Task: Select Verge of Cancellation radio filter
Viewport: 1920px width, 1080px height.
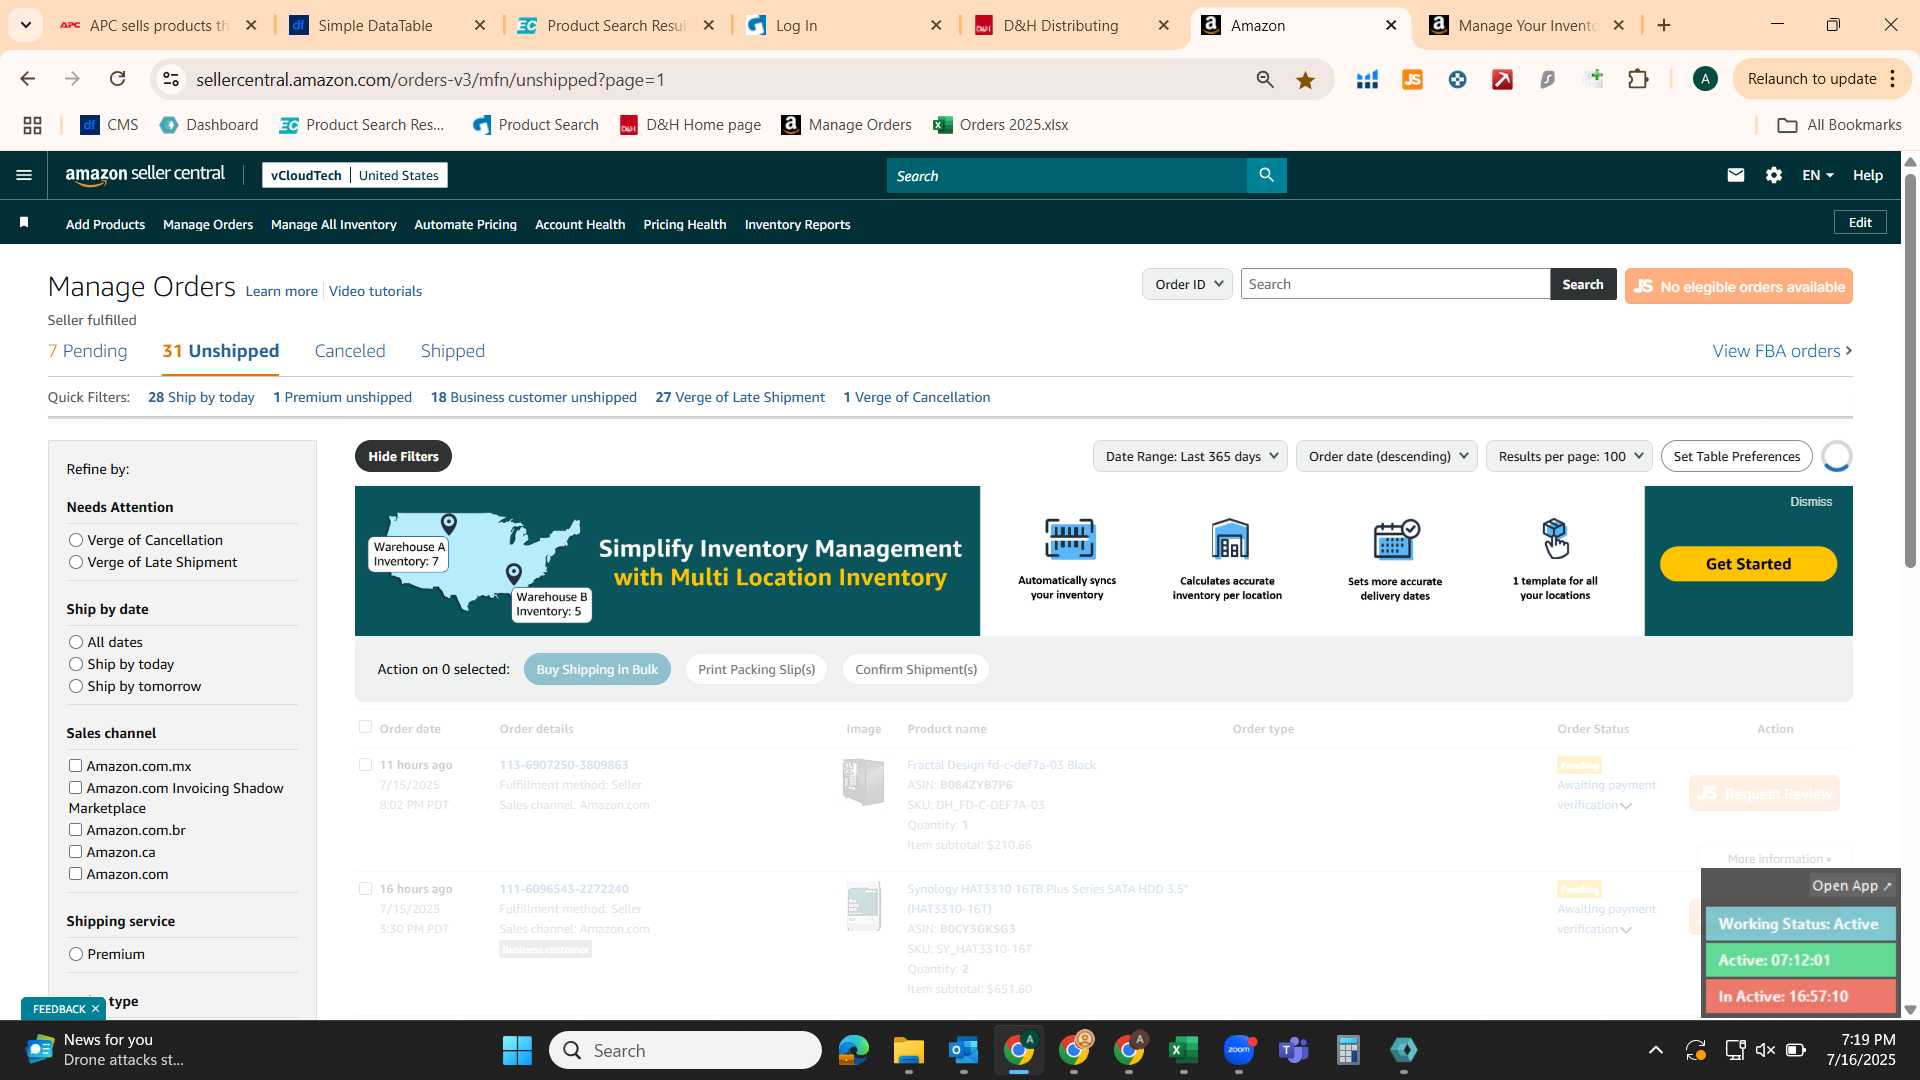Action: click(76, 540)
